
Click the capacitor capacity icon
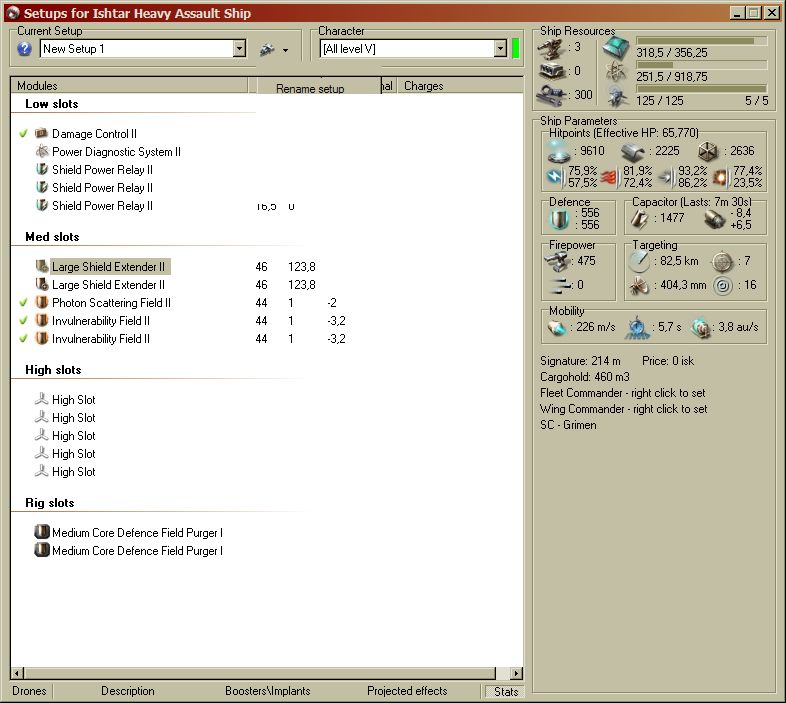640,219
